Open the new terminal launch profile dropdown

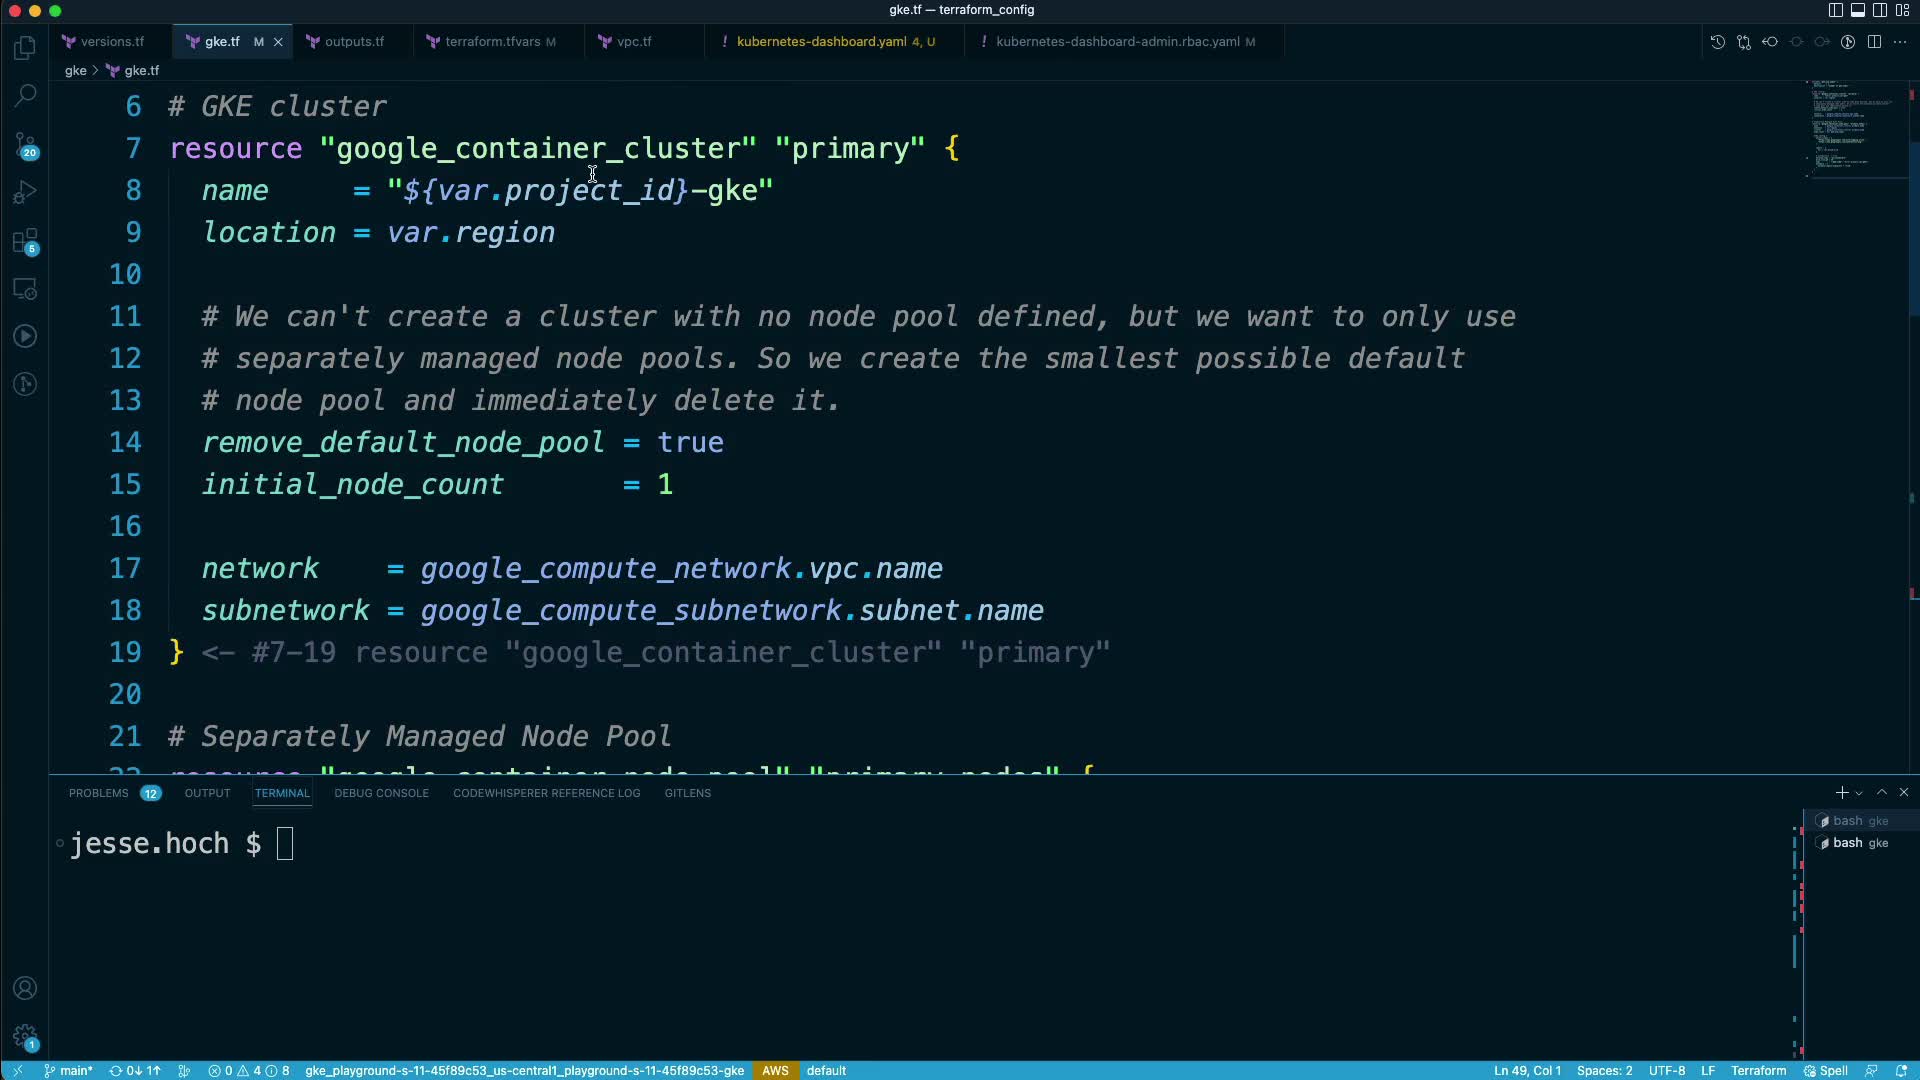click(1859, 793)
